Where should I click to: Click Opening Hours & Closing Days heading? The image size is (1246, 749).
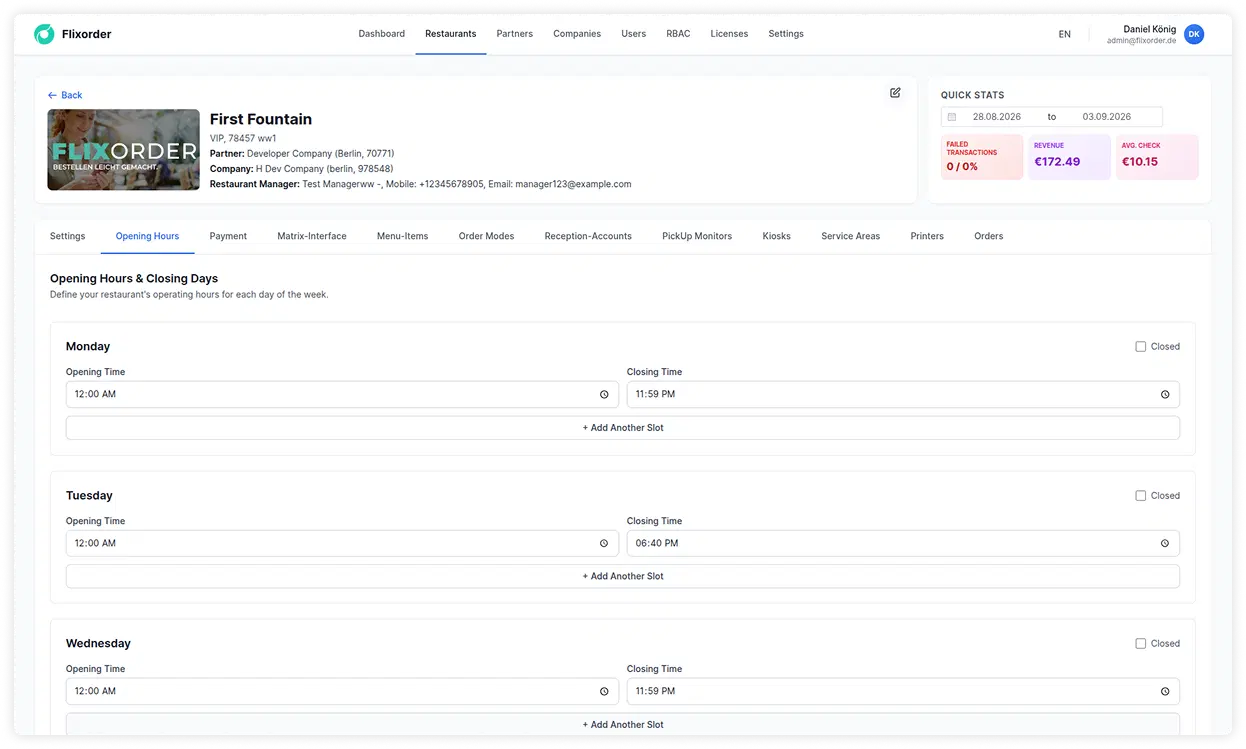[134, 279]
